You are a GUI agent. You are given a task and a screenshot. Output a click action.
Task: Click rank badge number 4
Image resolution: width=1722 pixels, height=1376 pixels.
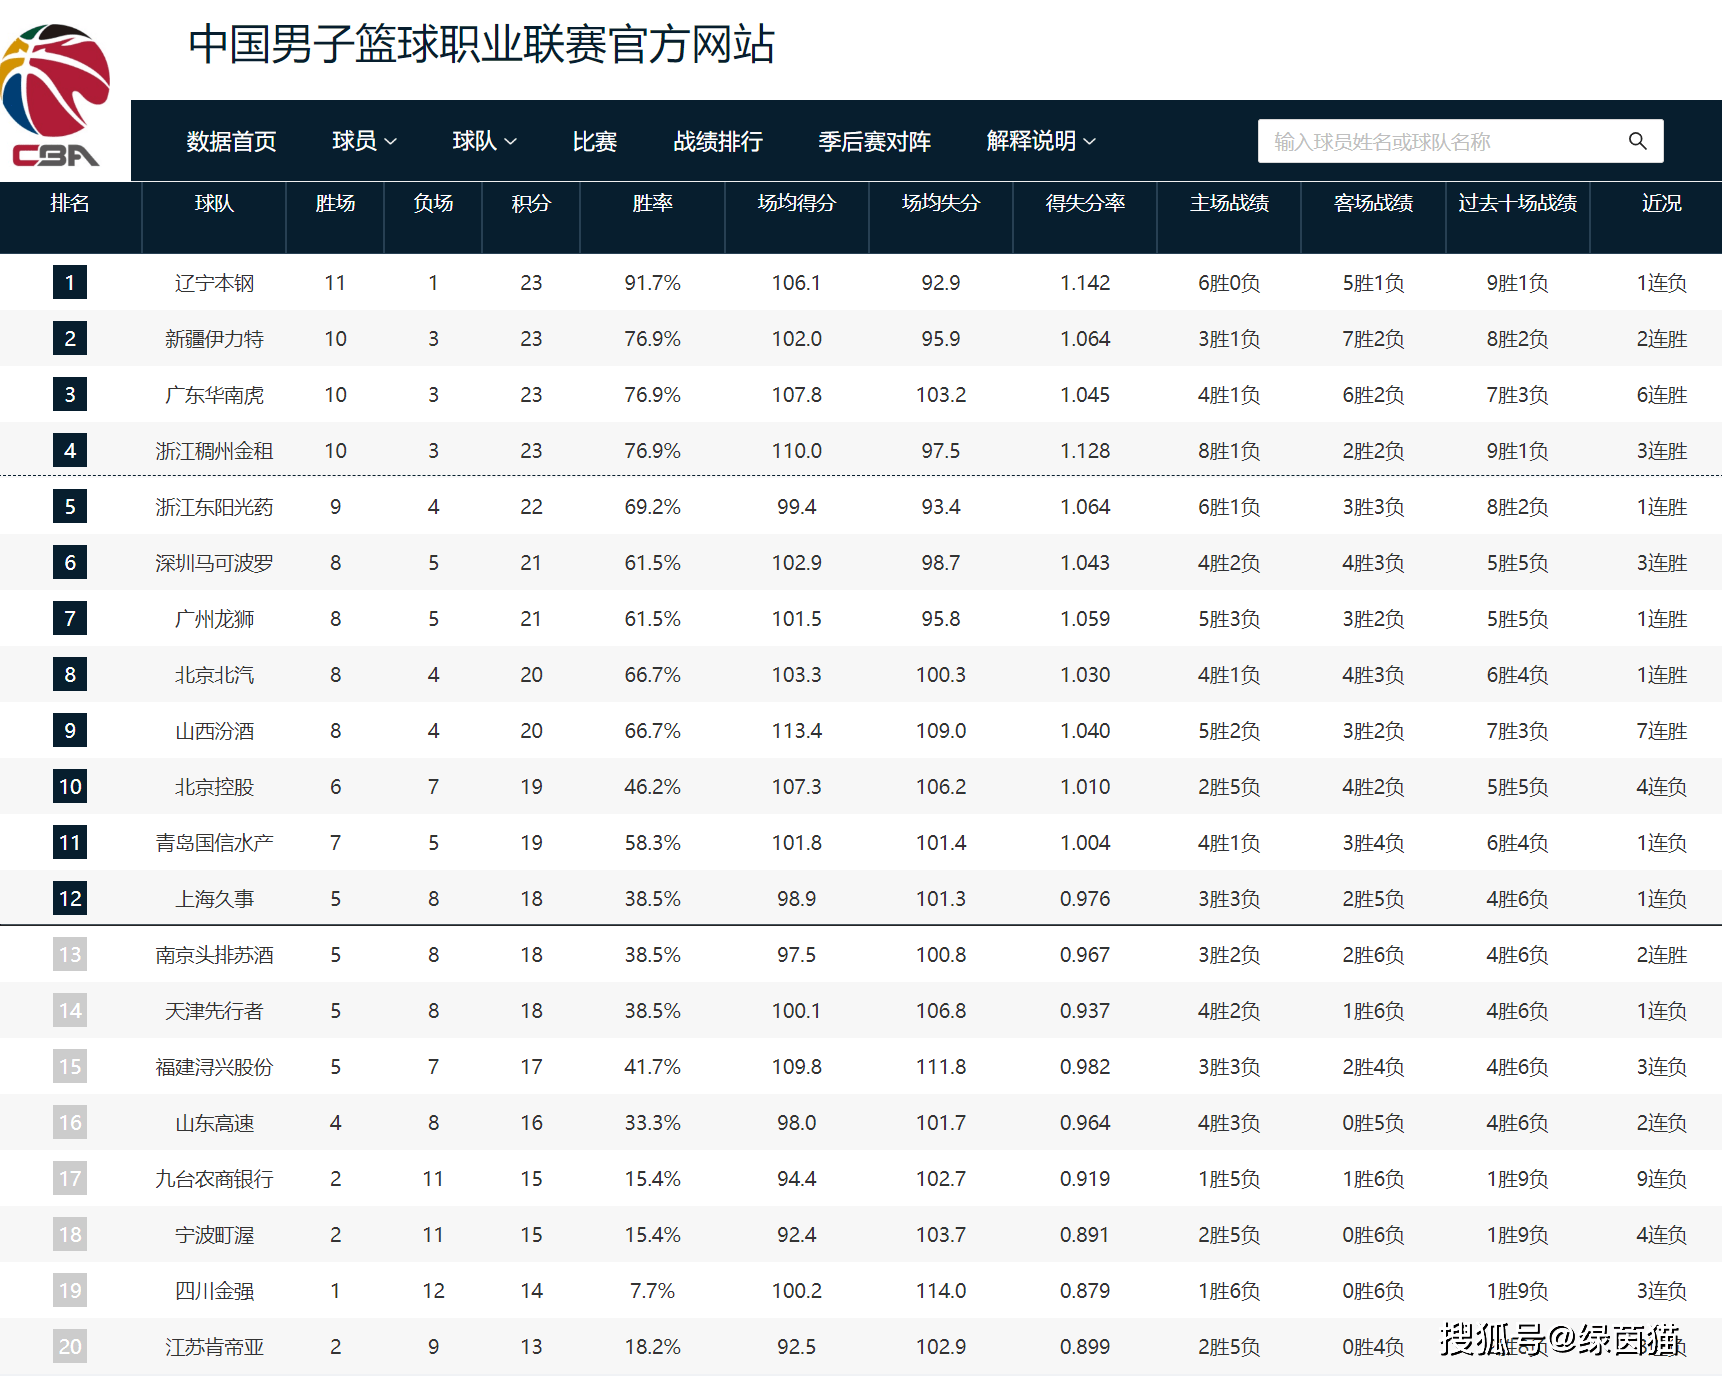[70, 450]
